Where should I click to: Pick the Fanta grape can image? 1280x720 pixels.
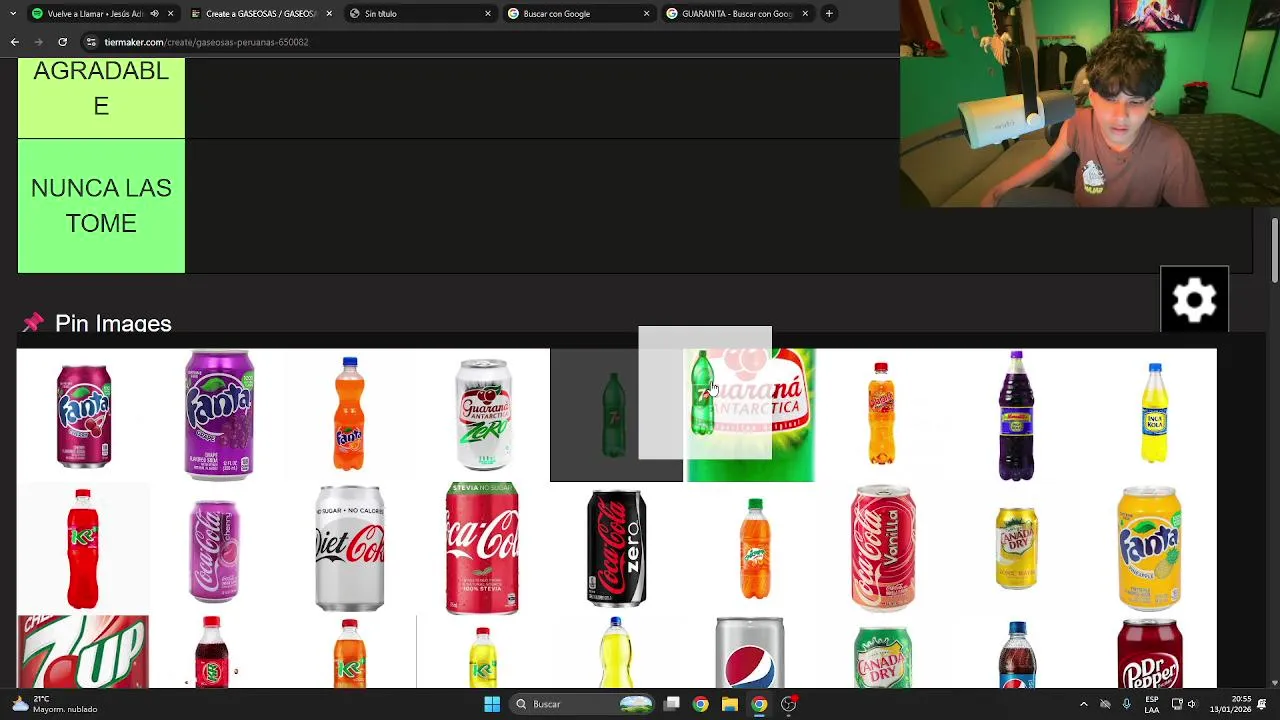pos(219,414)
